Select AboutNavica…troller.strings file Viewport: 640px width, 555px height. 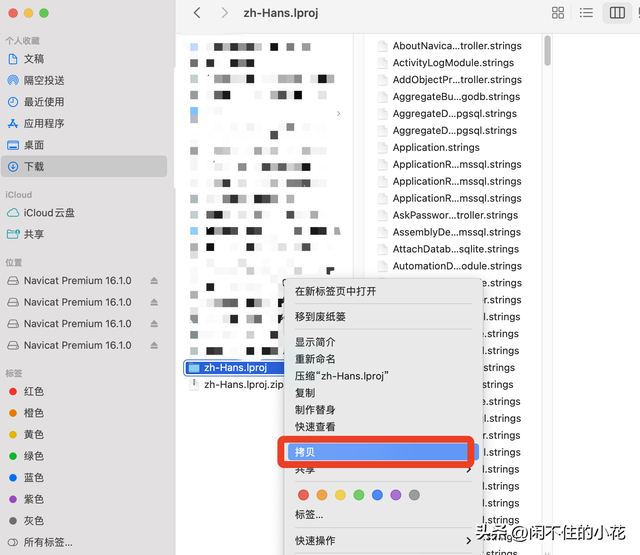click(450, 46)
